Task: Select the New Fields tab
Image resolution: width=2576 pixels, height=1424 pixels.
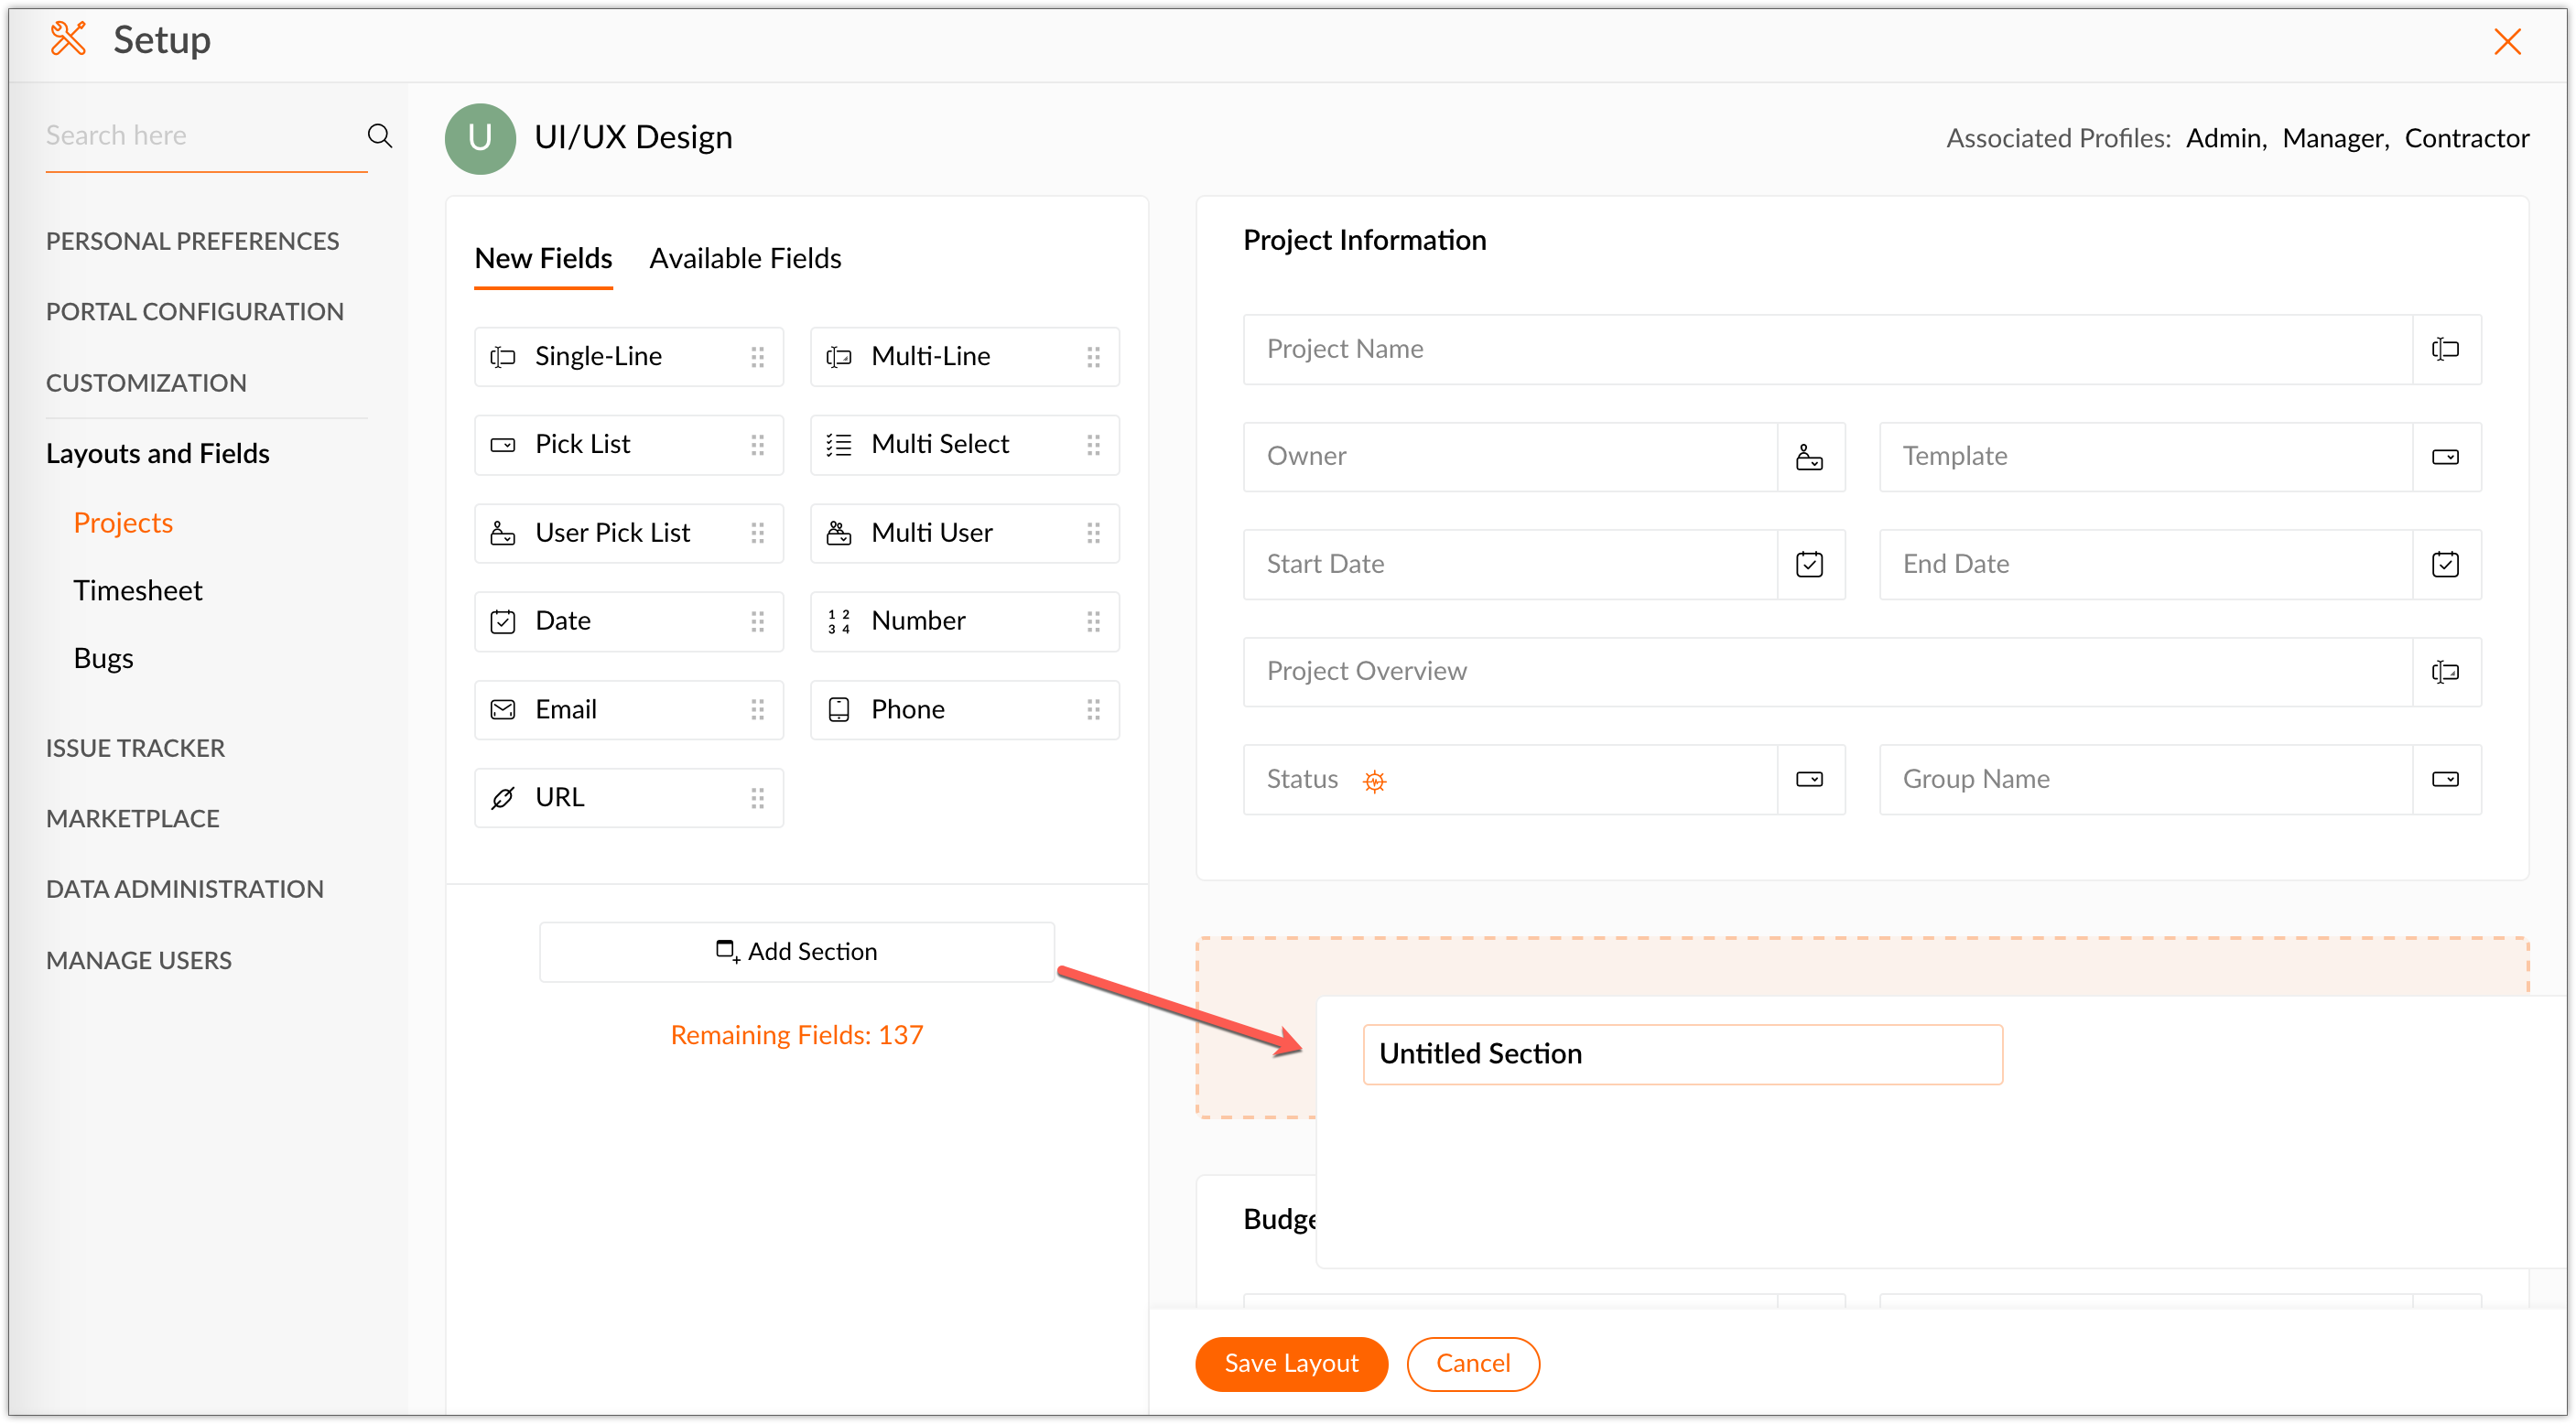Action: (543, 259)
